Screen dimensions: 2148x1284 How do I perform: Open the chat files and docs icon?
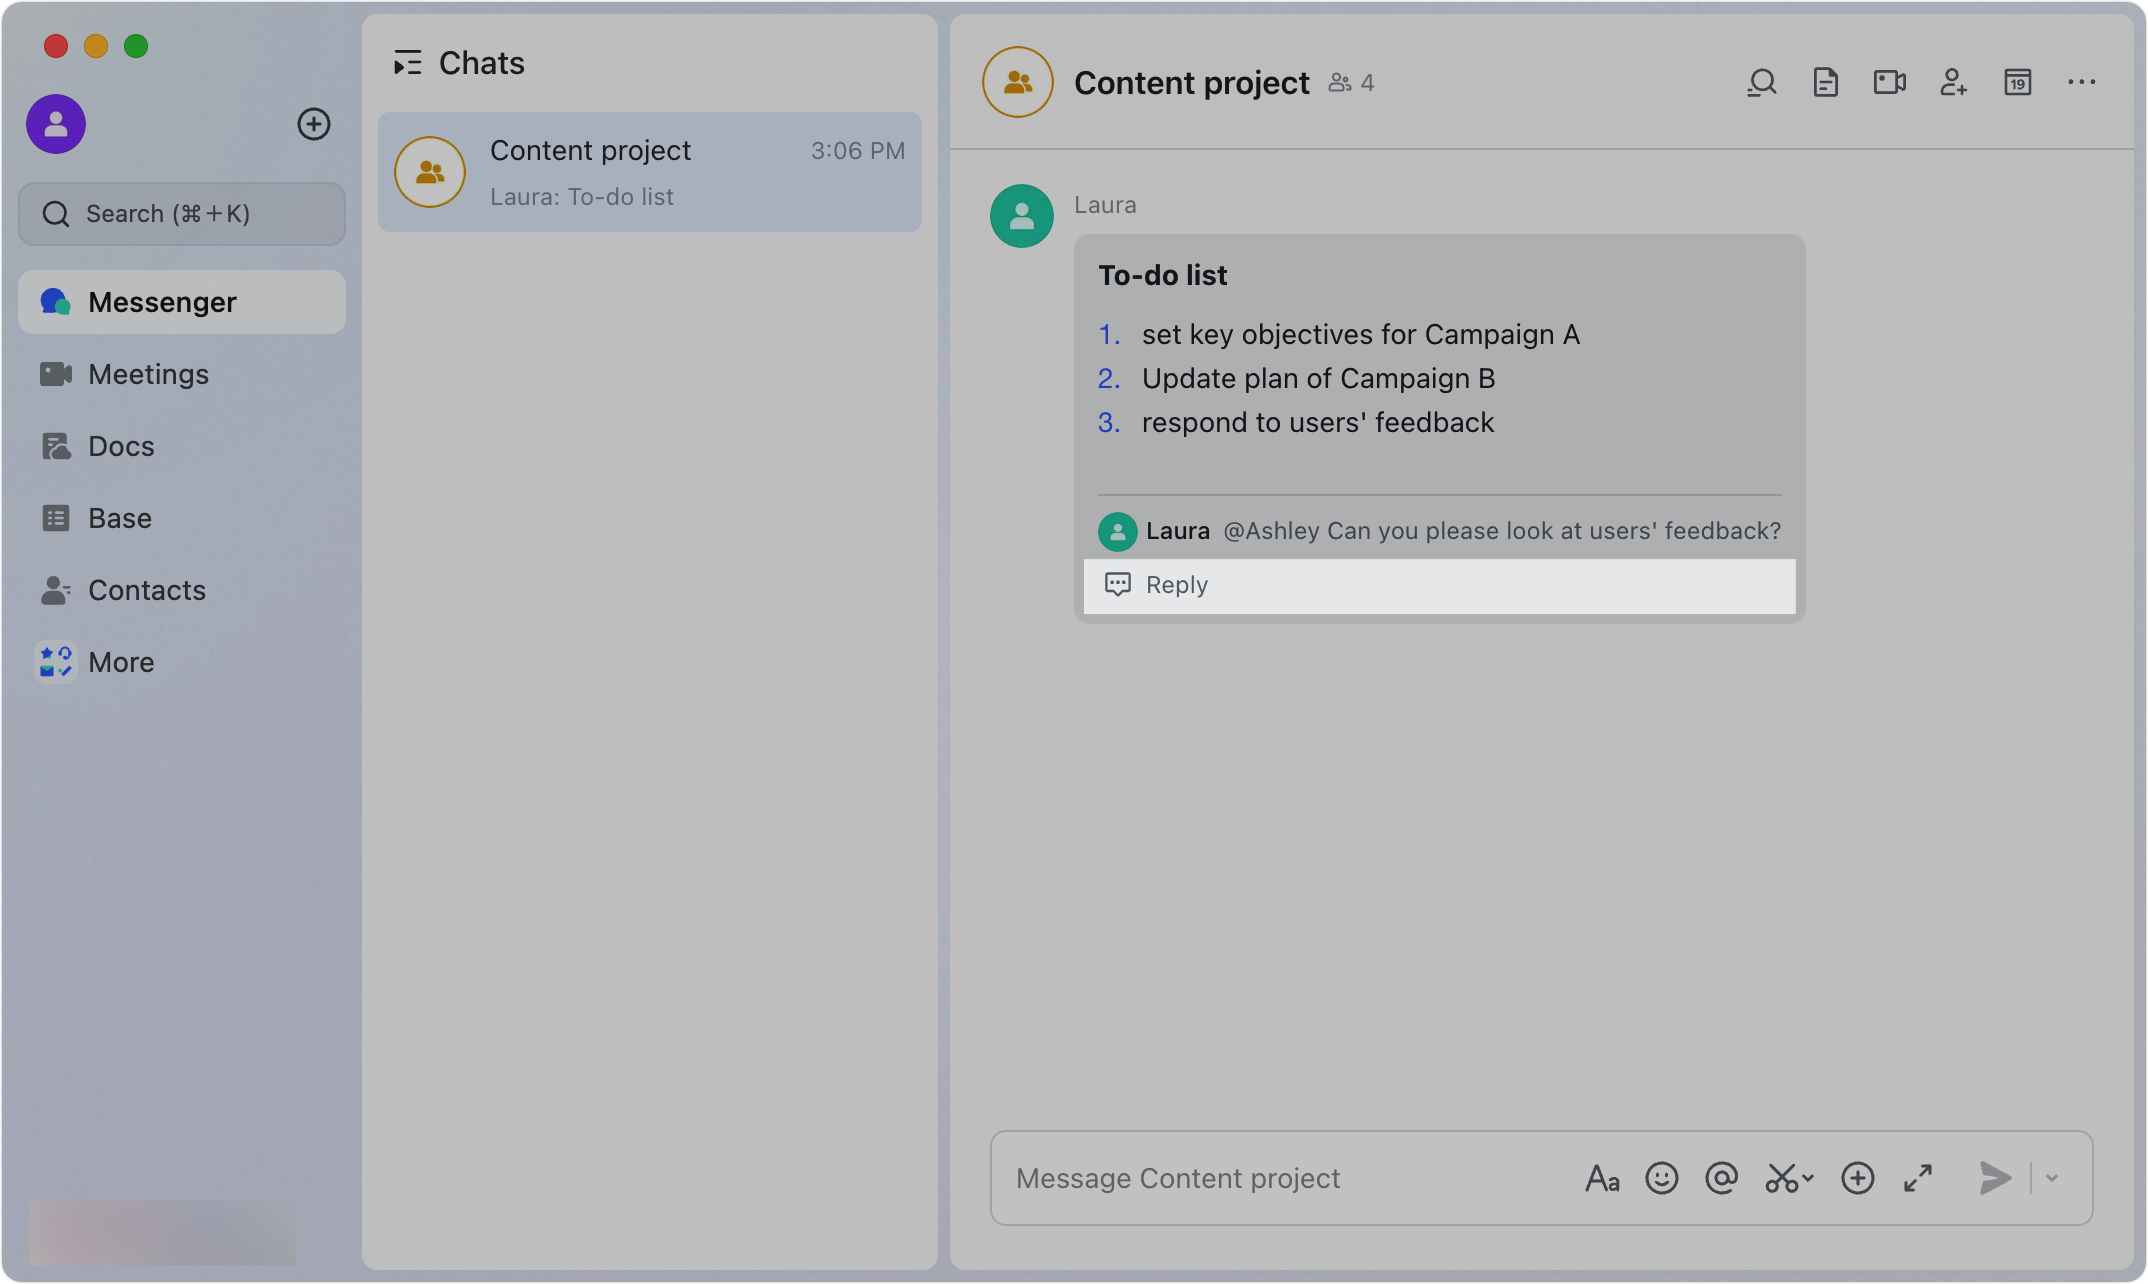1826,82
